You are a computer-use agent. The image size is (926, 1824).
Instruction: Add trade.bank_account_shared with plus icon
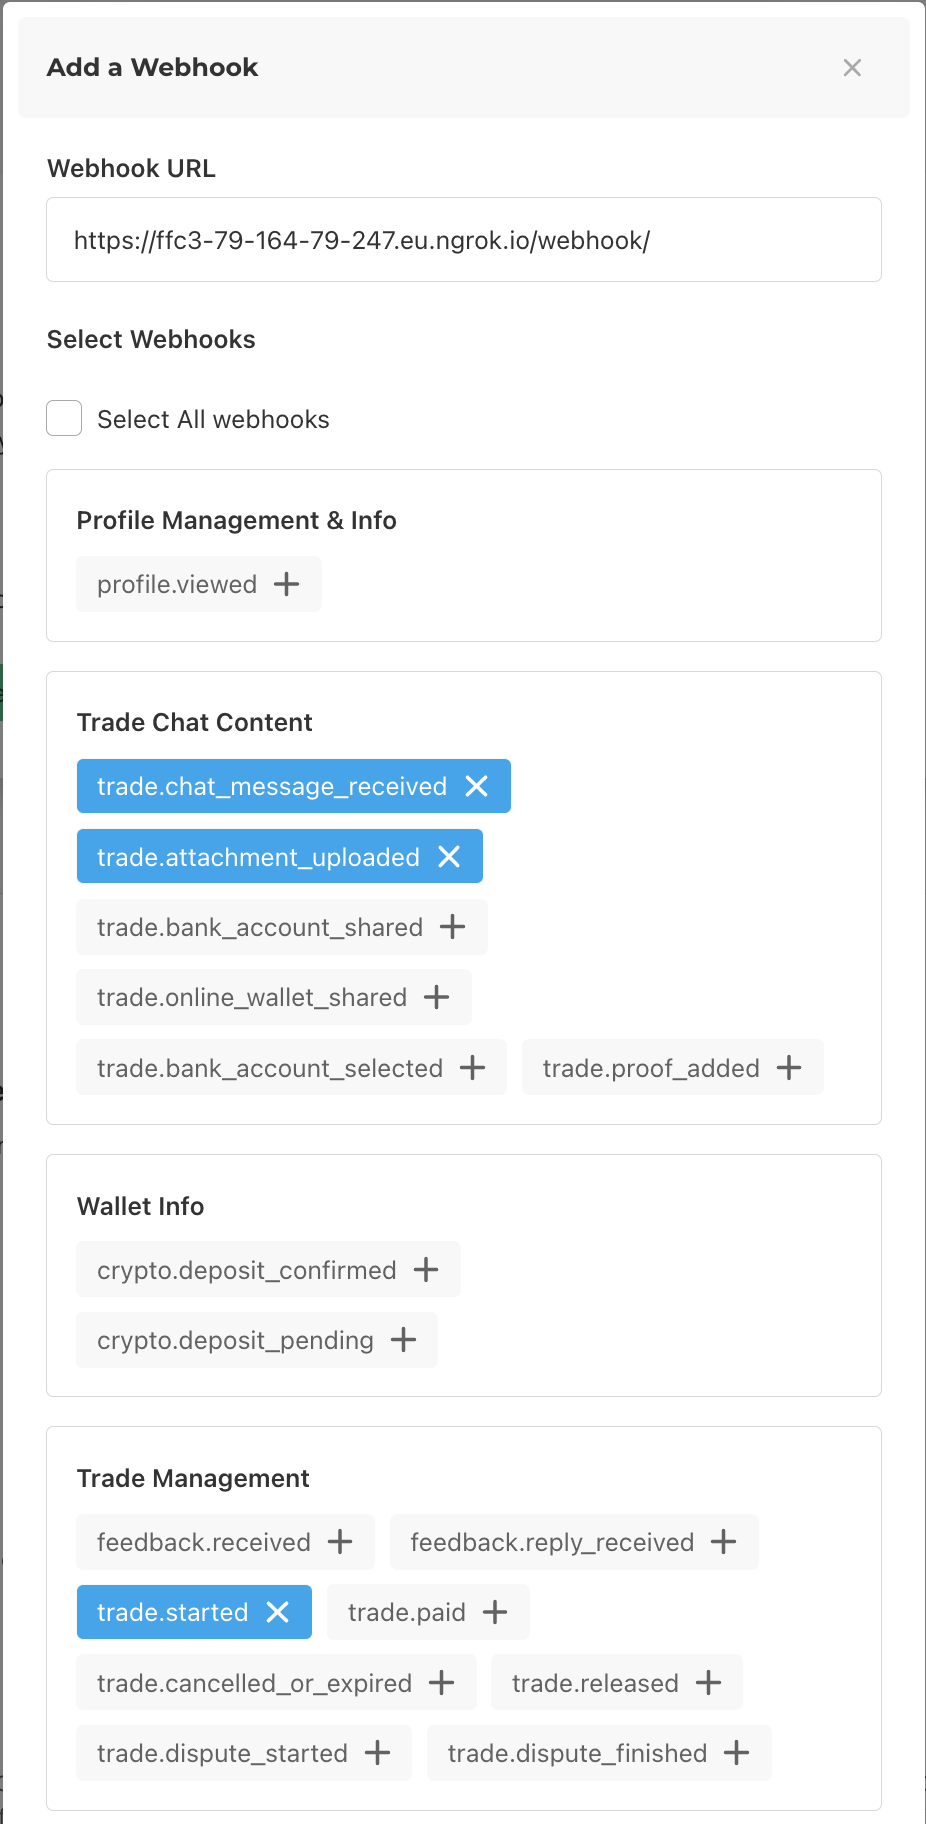tap(453, 927)
